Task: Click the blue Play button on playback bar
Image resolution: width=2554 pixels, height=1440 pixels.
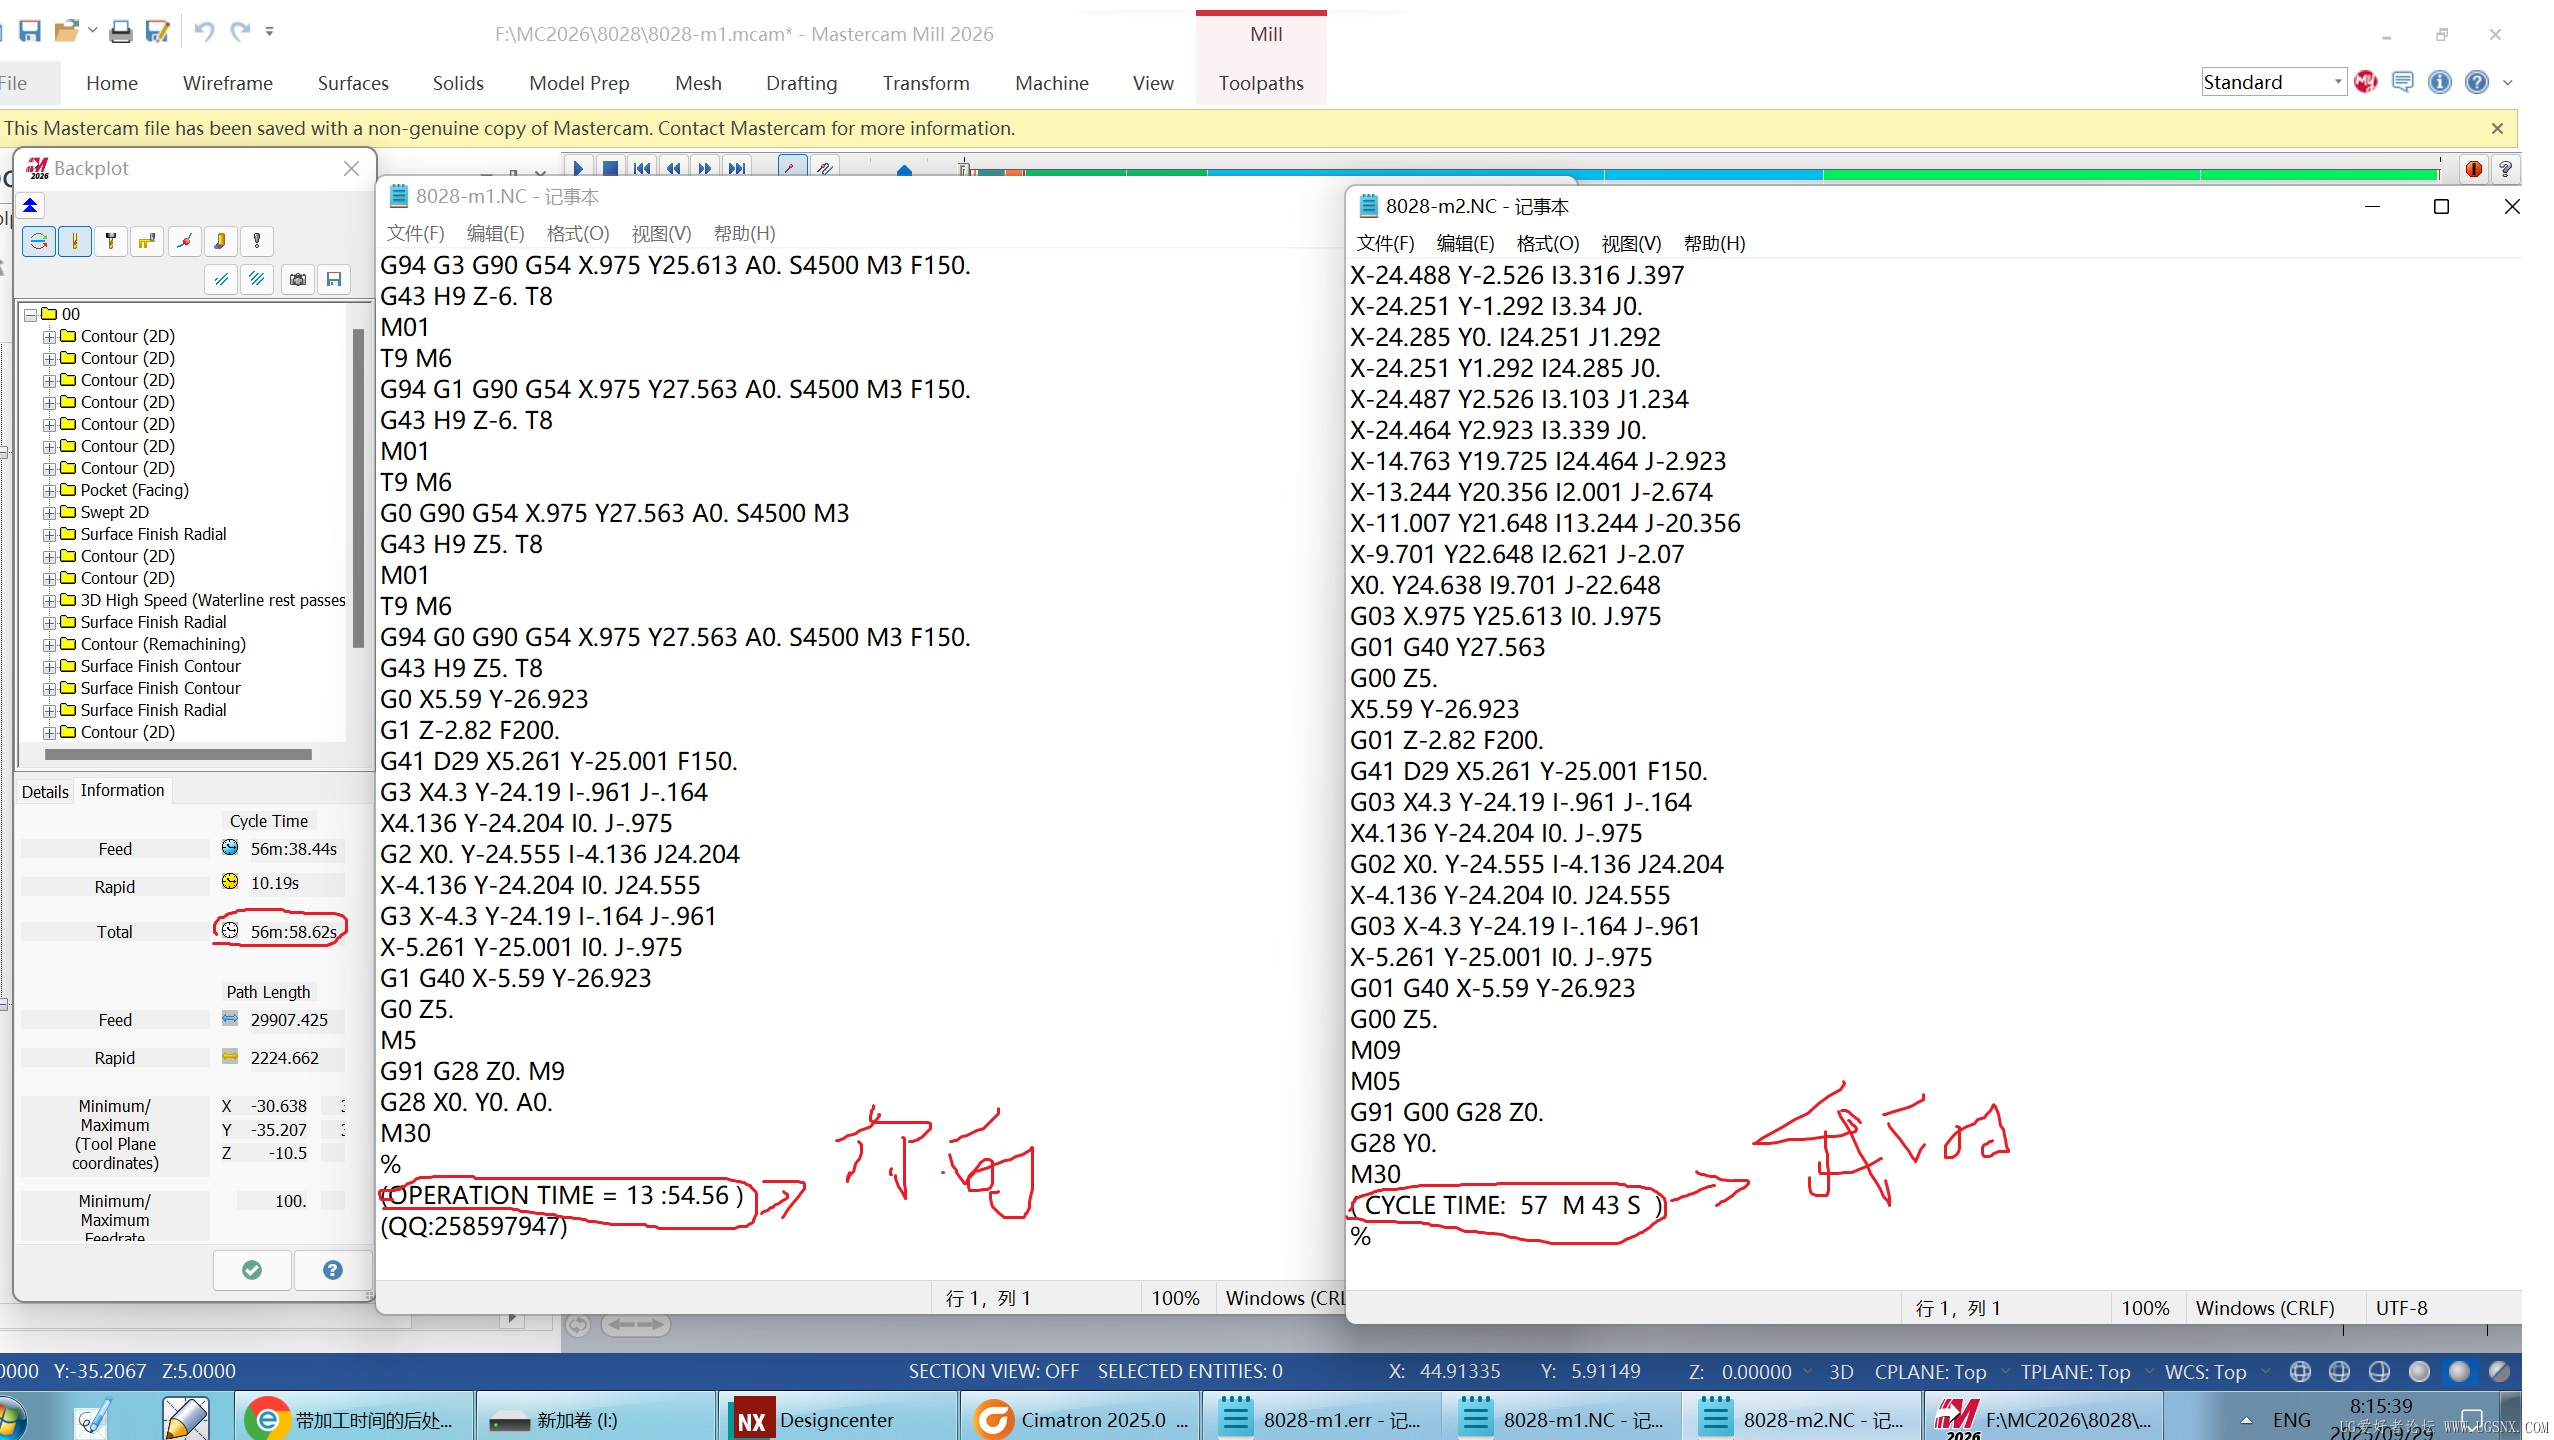Action: click(x=578, y=168)
